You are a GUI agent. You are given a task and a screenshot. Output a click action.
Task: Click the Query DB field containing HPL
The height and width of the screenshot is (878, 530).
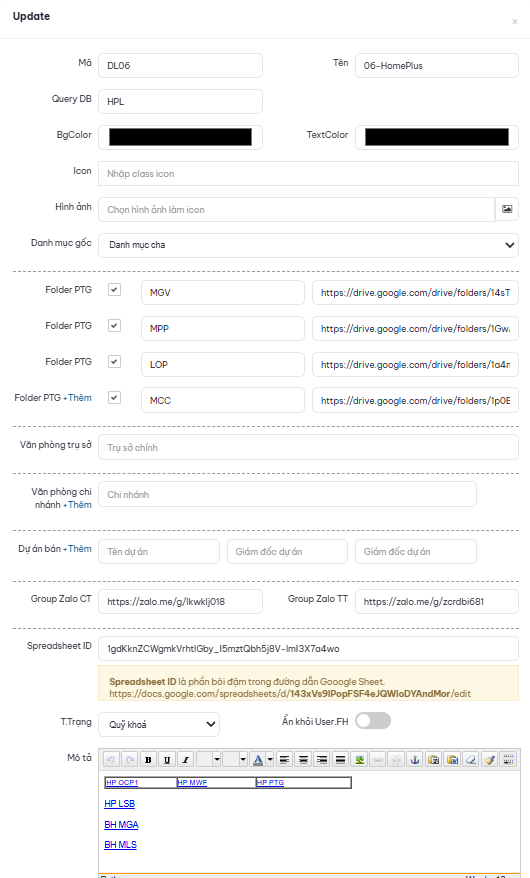pyautogui.click(x=180, y=101)
